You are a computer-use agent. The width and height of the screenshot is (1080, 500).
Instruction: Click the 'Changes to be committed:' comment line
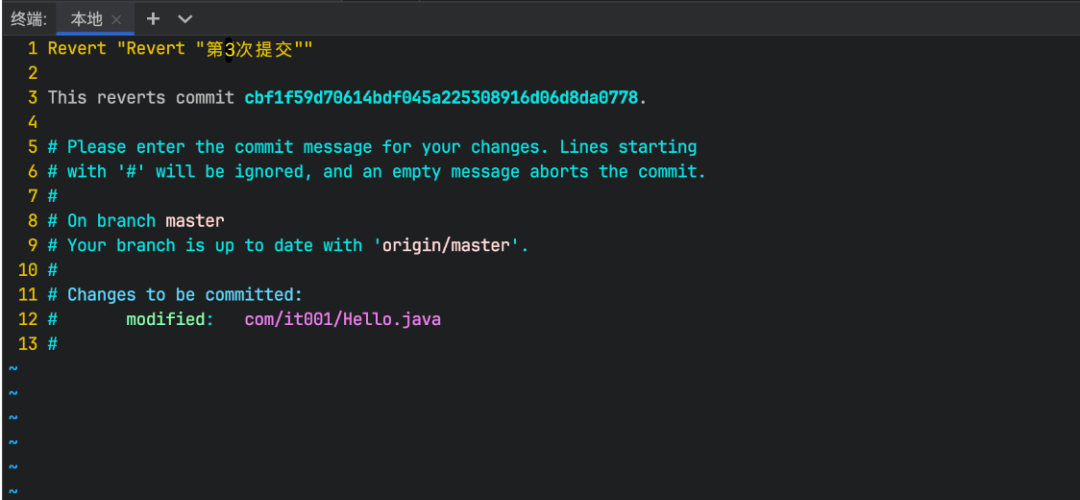tap(184, 295)
